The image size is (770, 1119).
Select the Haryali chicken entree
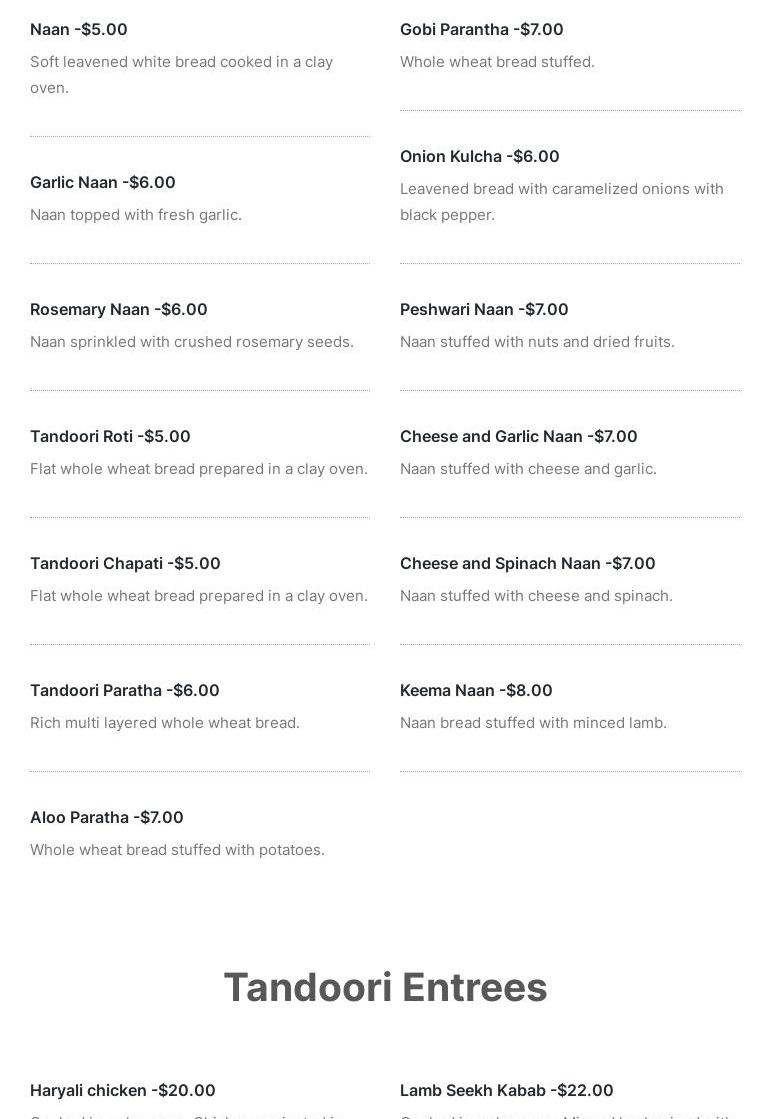123,1090
